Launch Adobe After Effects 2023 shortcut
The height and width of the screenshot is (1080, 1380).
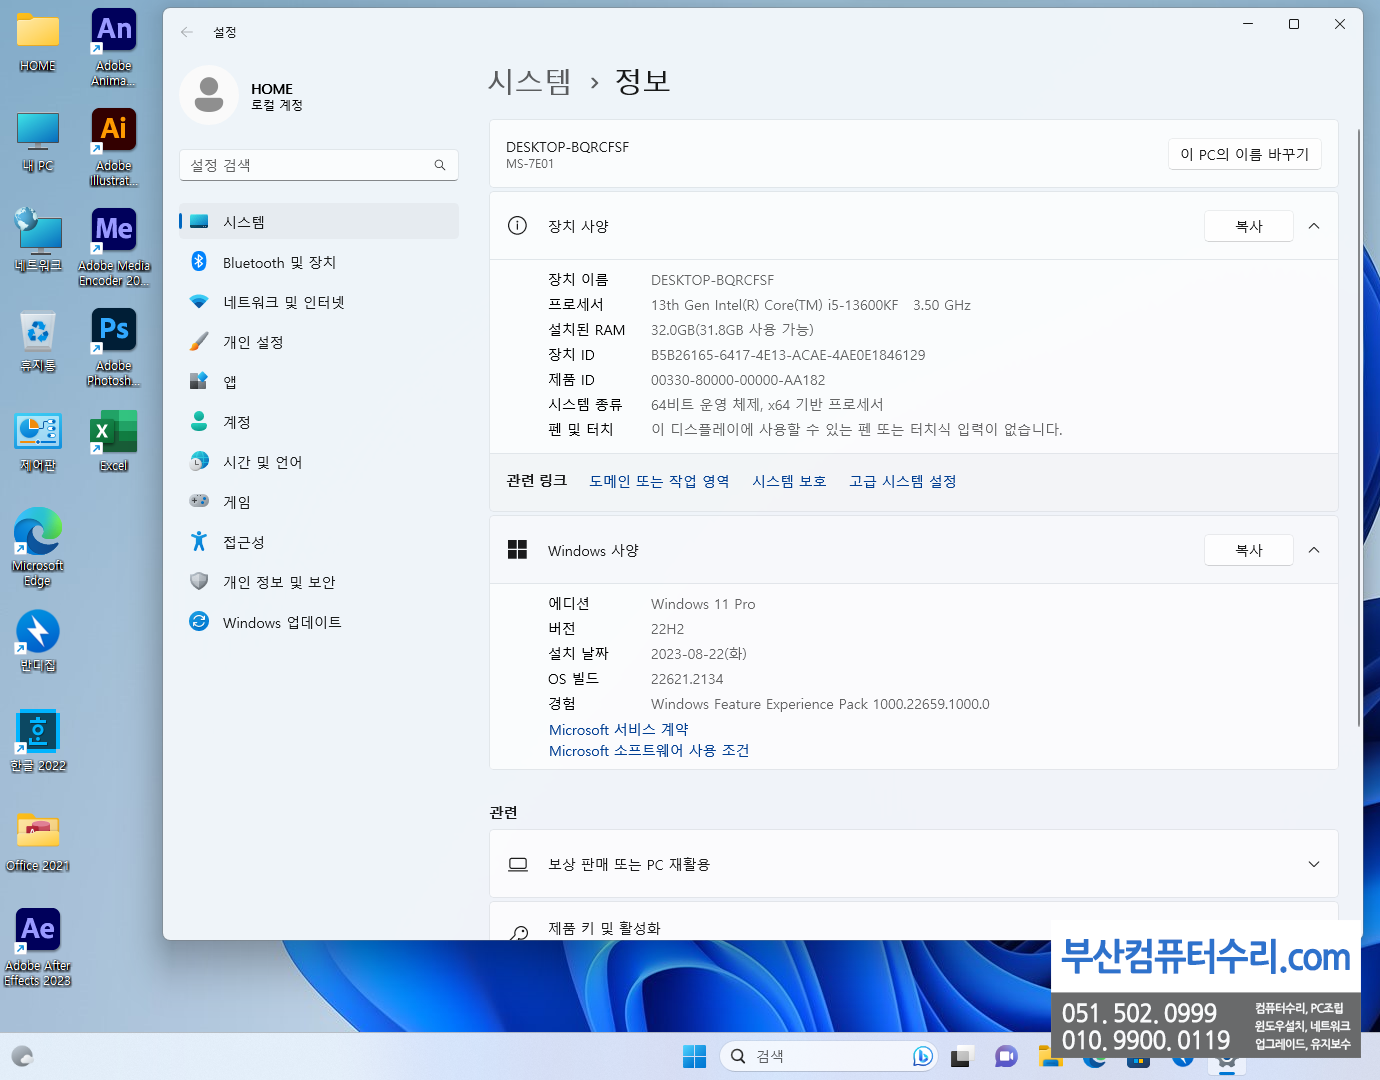pyautogui.click(x=38, y=948)
